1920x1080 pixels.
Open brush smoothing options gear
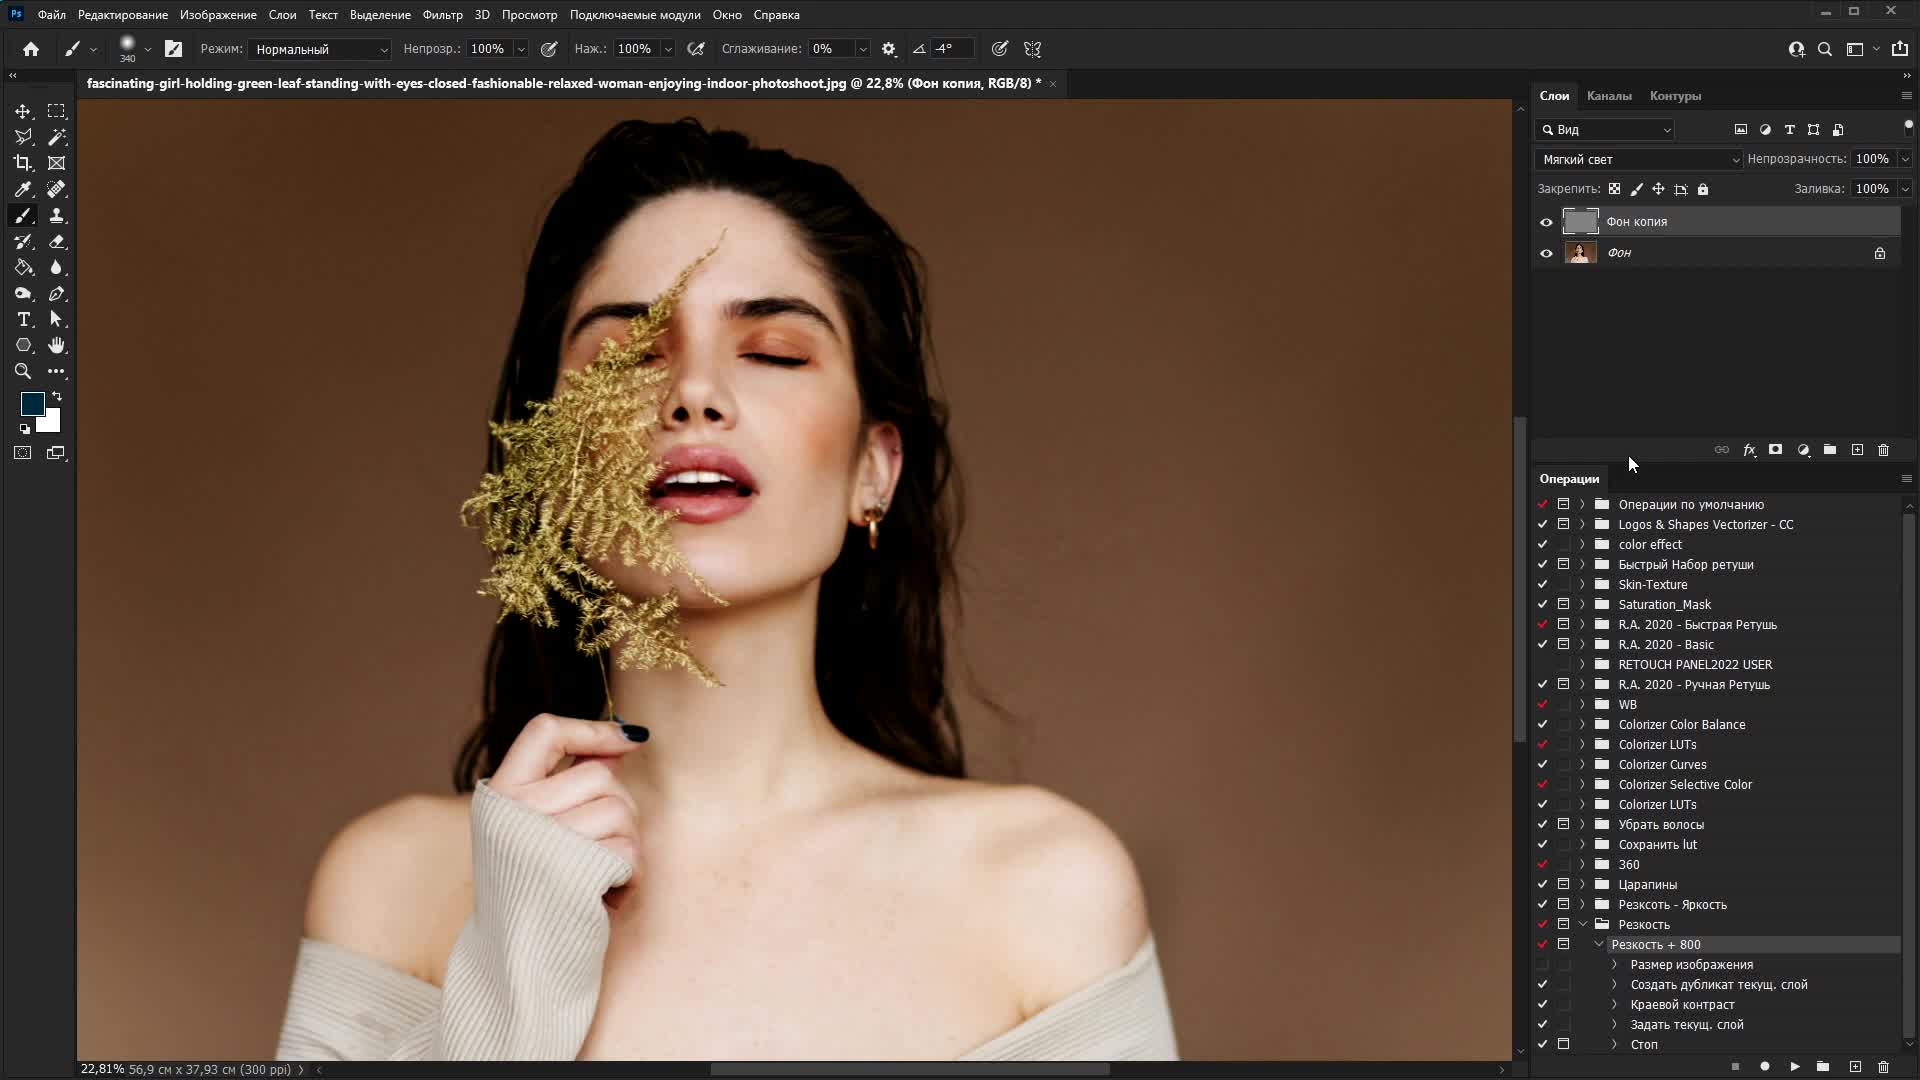888,49
